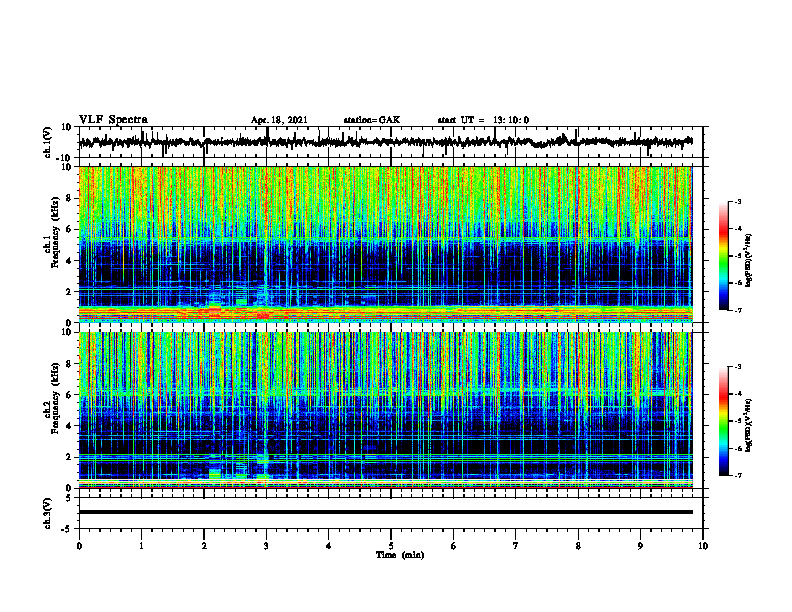Click time axis tick label "7"
This screenshot has width=792, height=612.
tap(516, 546)
